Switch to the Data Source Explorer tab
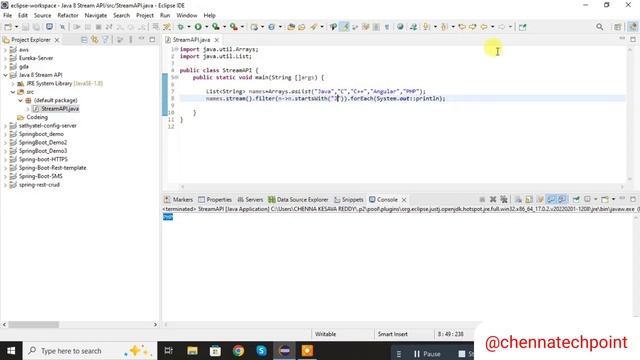 (298, 200)
